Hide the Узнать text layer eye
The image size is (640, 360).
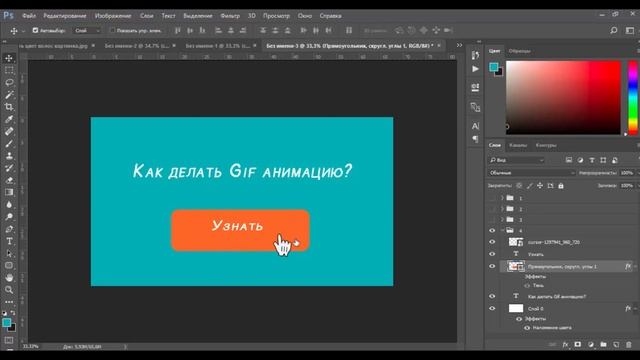492,254
